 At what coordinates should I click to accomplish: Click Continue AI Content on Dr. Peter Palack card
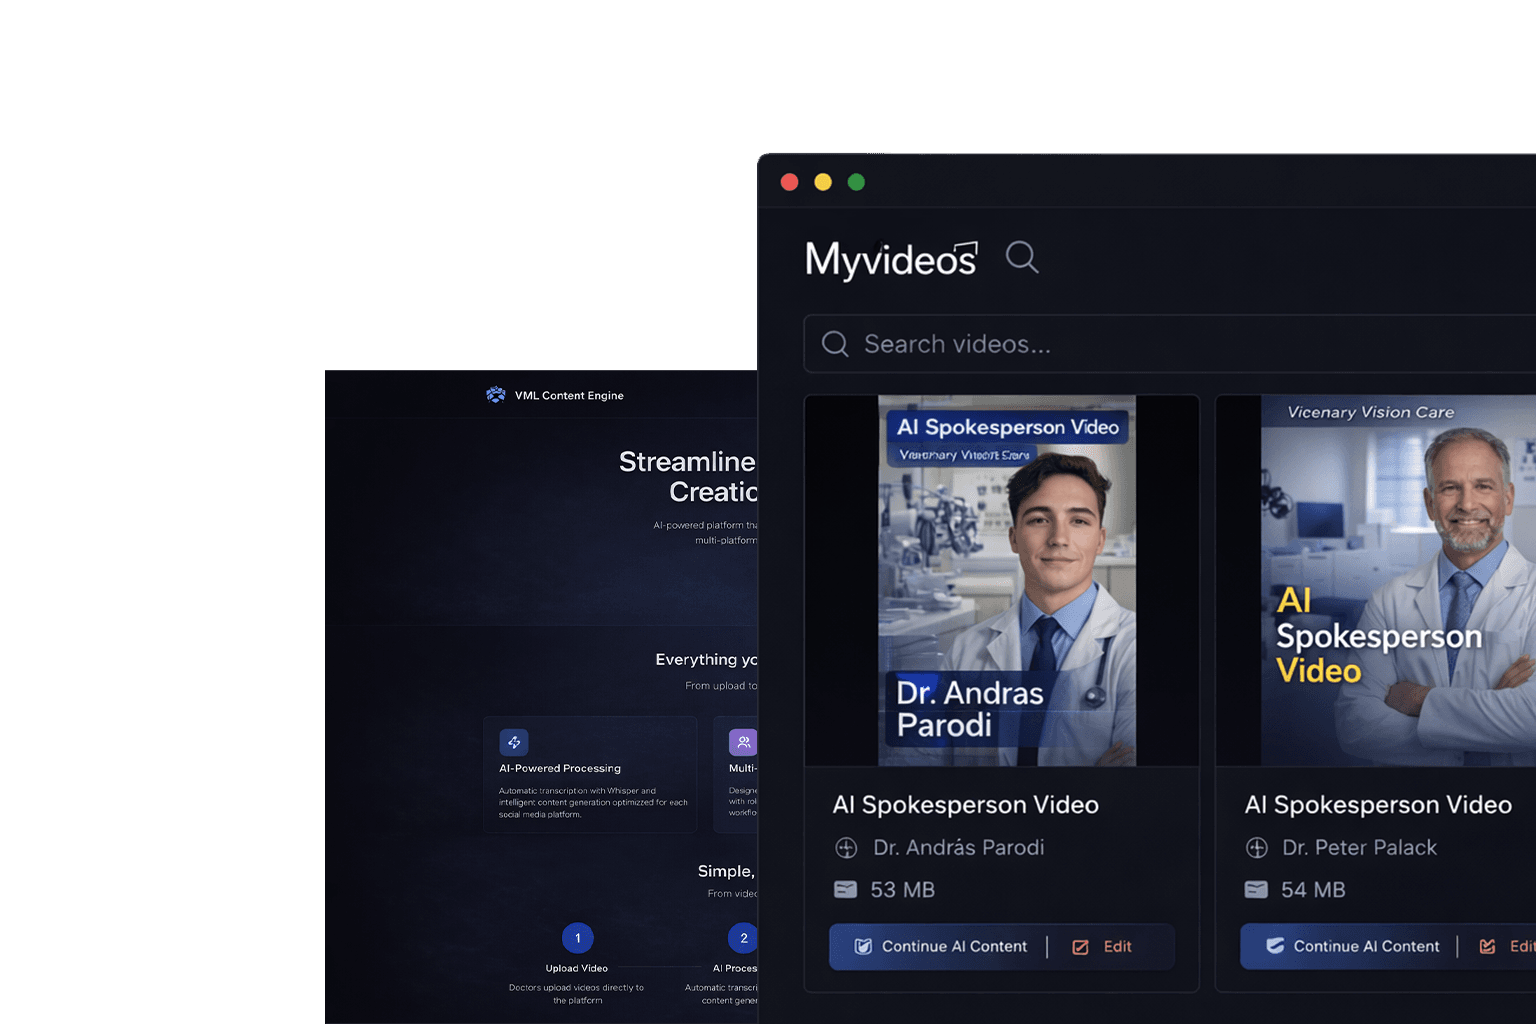coord(1352,946)
